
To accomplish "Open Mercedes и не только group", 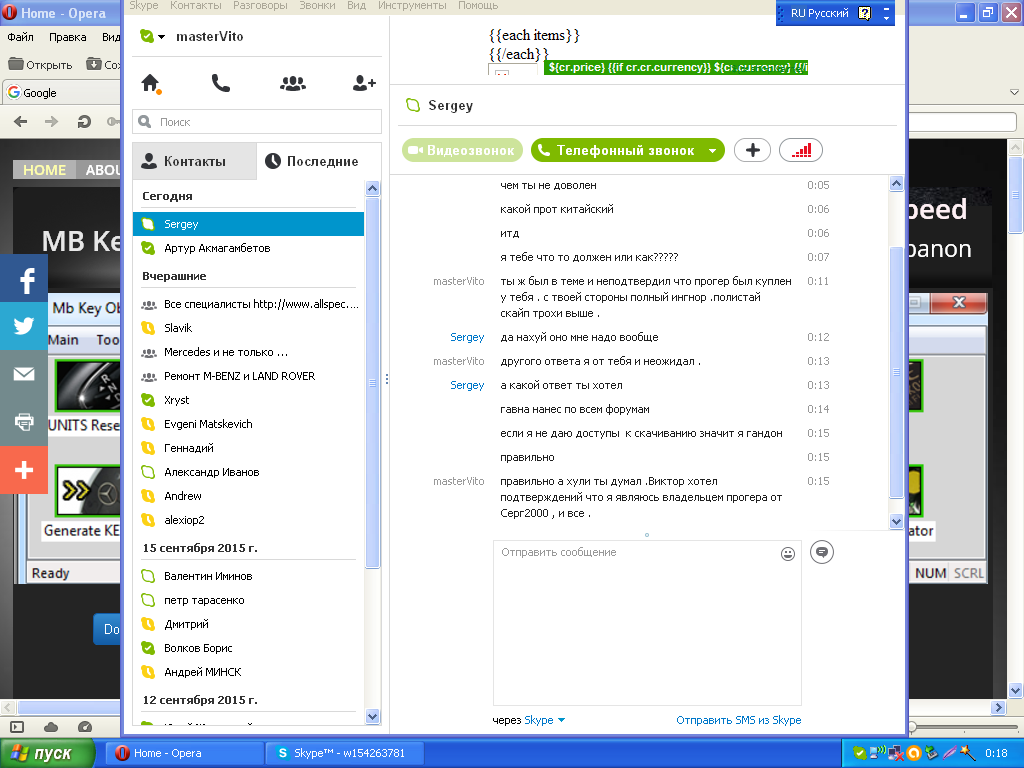I will (x=248, y=352).
